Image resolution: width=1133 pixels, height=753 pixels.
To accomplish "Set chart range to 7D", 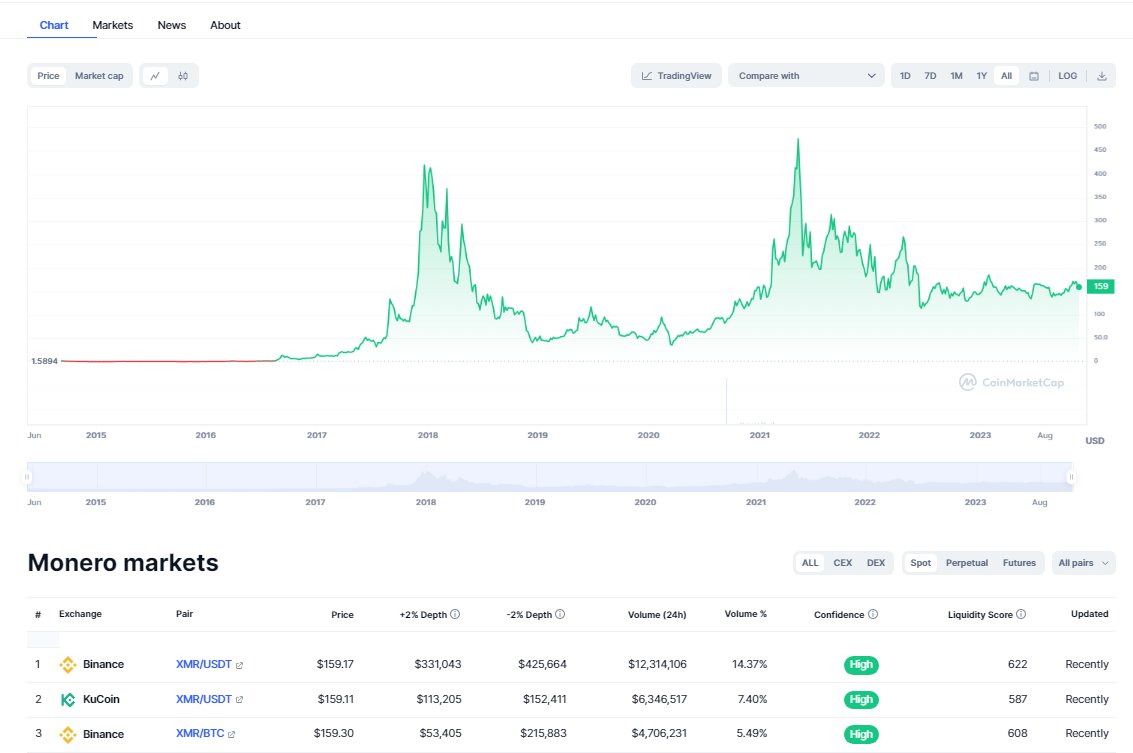I will pyautogui.click(x=930, y=76).
